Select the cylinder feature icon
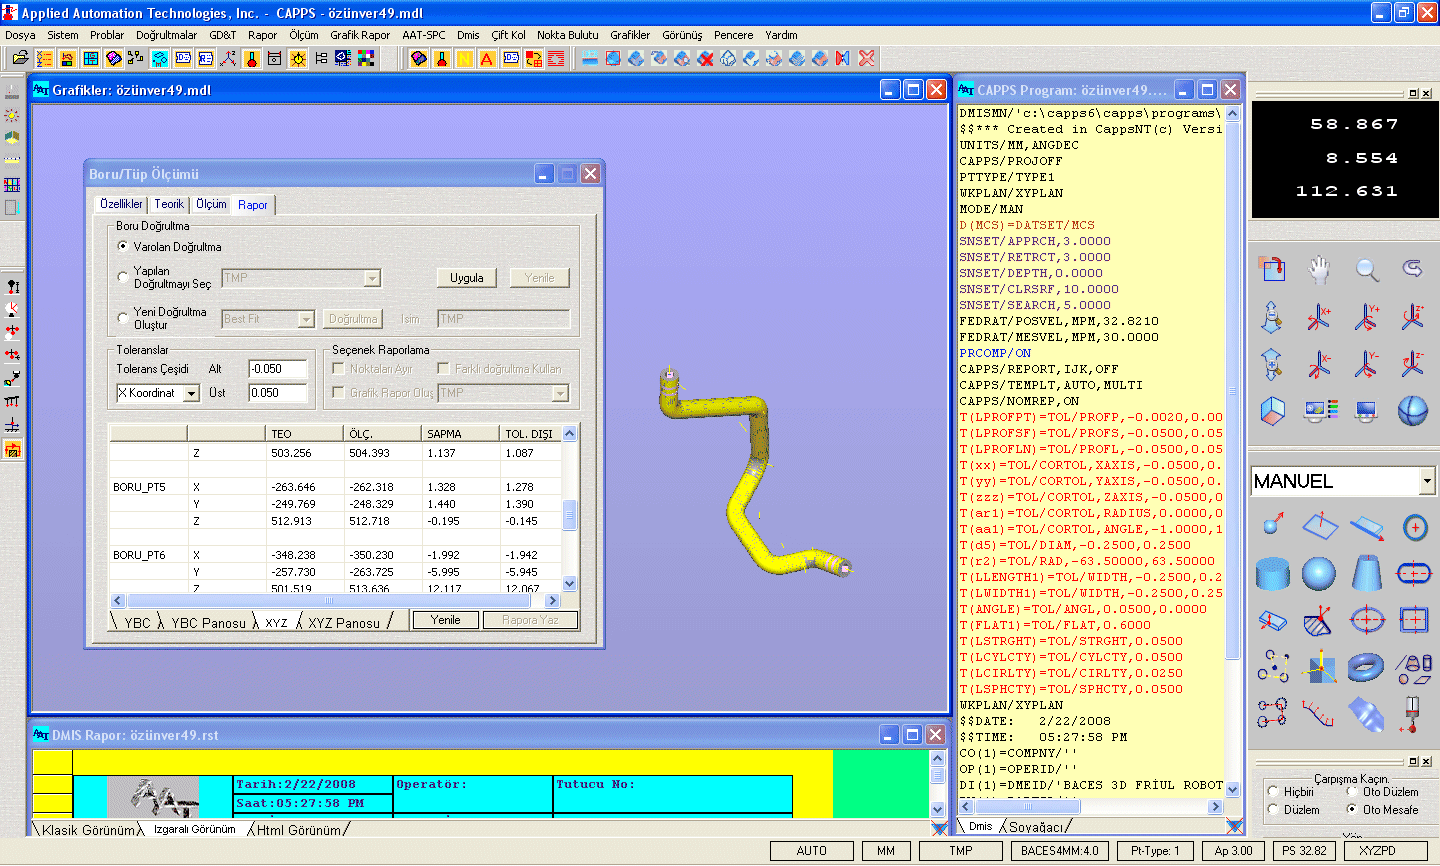This screenshot has height=866, width=1440. click(x=1272, y=573)
